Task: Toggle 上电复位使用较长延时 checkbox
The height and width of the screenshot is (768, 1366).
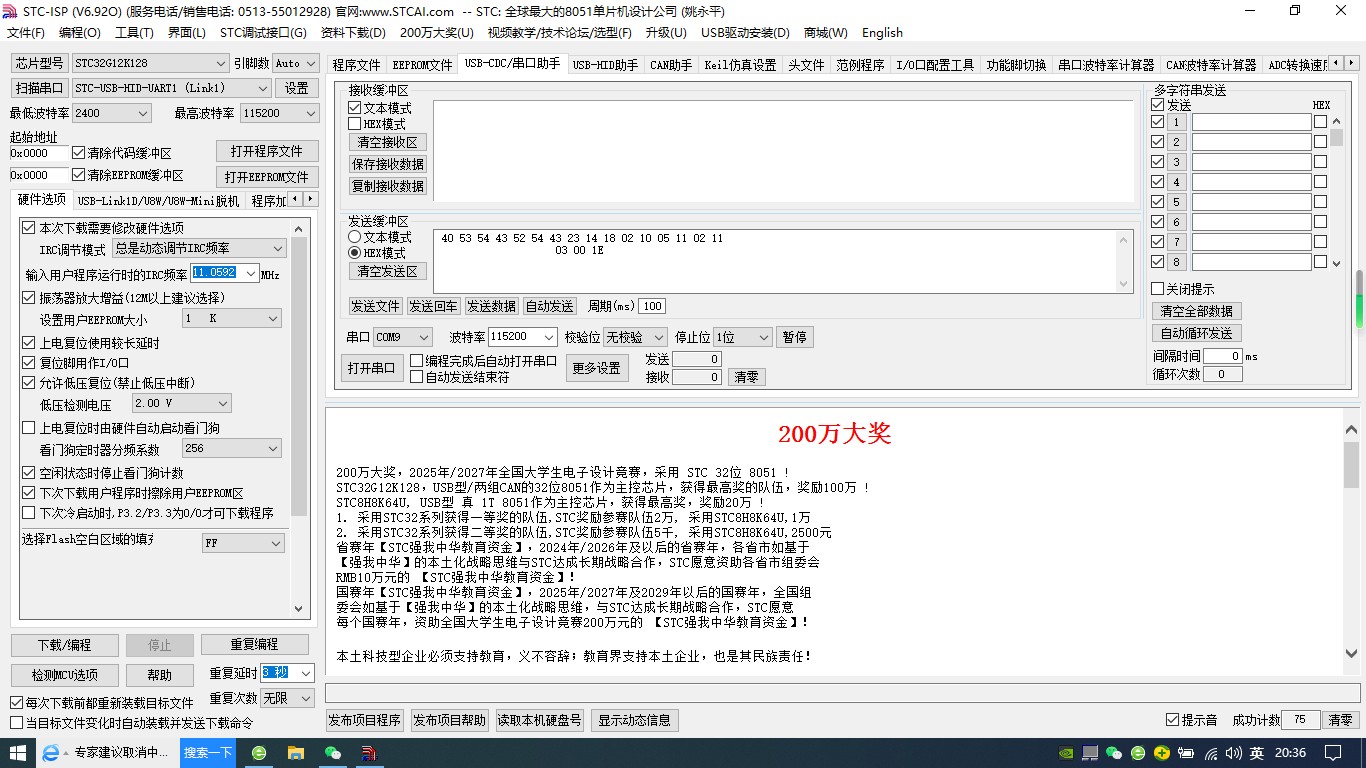Action: [x=29, y=343]
